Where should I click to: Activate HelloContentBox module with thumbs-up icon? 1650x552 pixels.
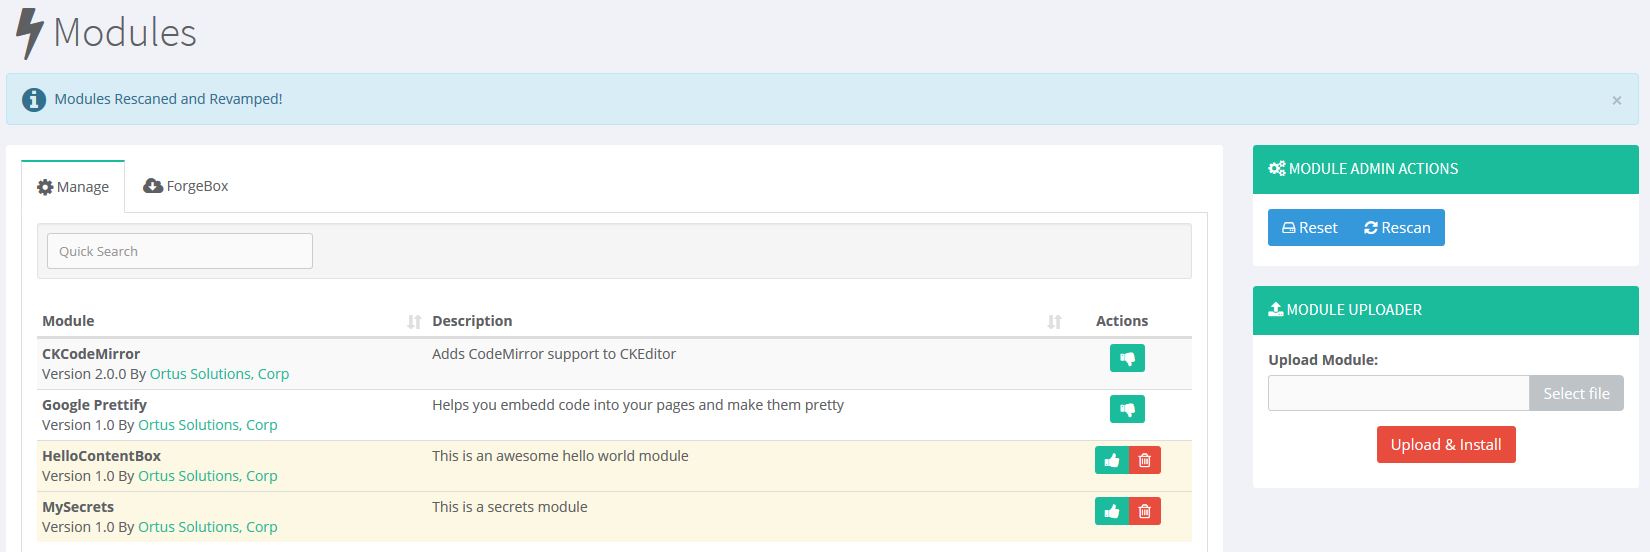[1111, 460]
